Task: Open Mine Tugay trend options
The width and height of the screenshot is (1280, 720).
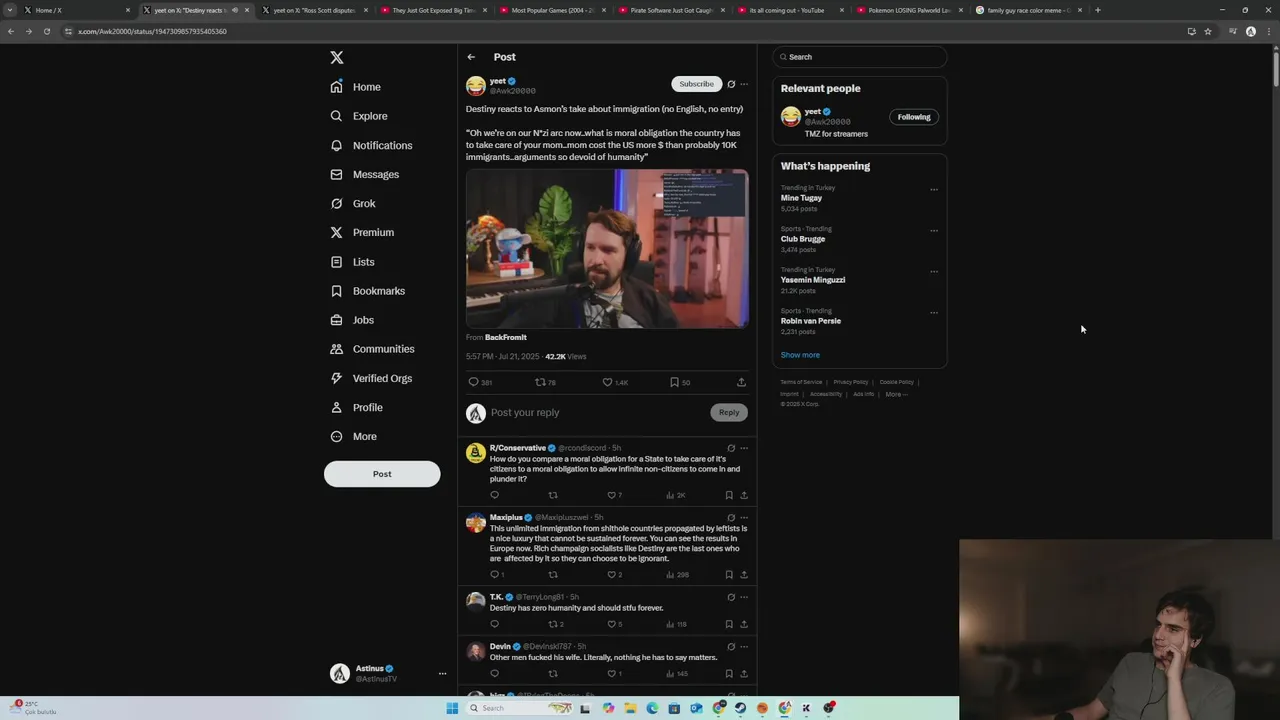Action: point(934,190)
